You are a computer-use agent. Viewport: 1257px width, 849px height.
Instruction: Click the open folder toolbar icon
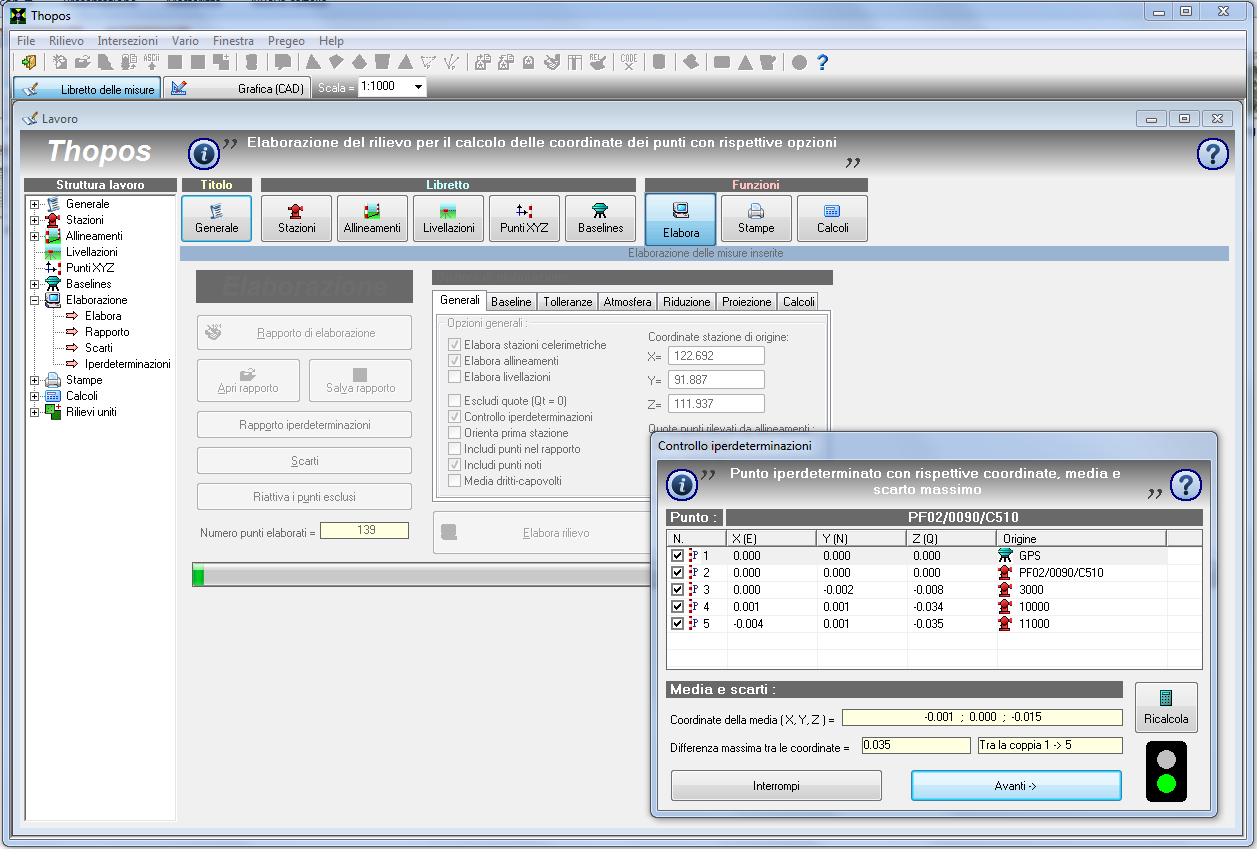tap(83, 62)
